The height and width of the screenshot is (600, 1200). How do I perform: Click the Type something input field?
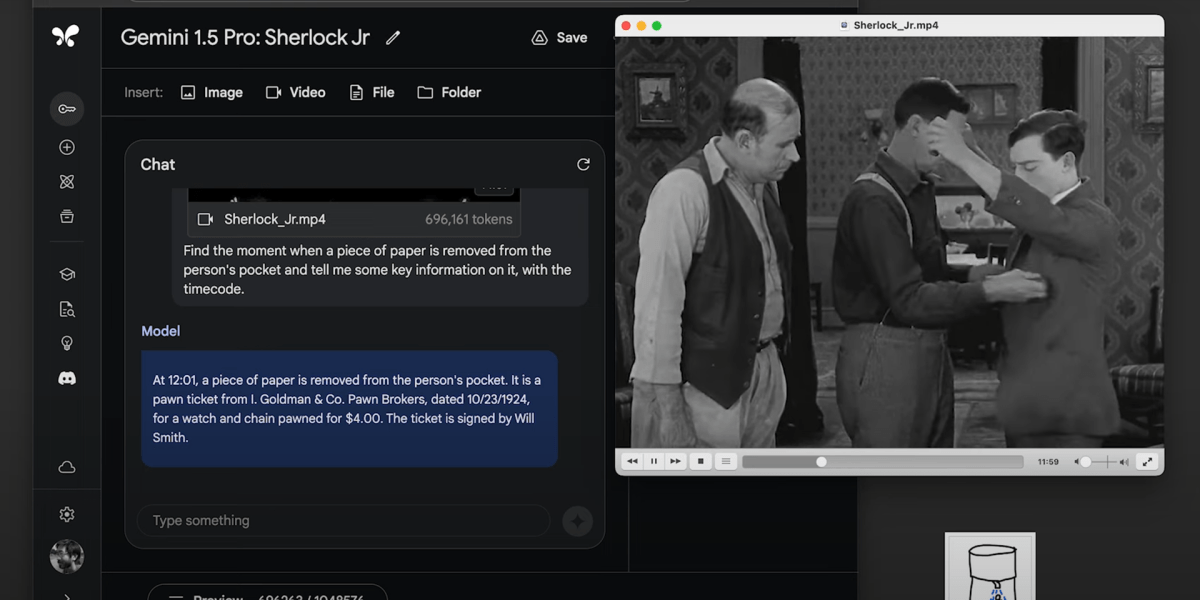(x=343, y=520)
